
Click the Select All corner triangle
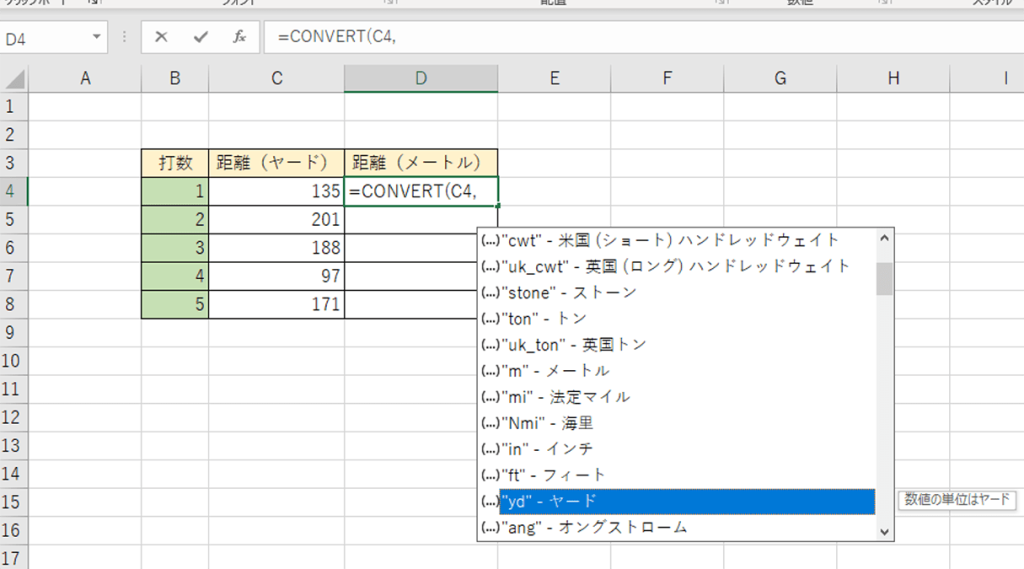[14, 78]
